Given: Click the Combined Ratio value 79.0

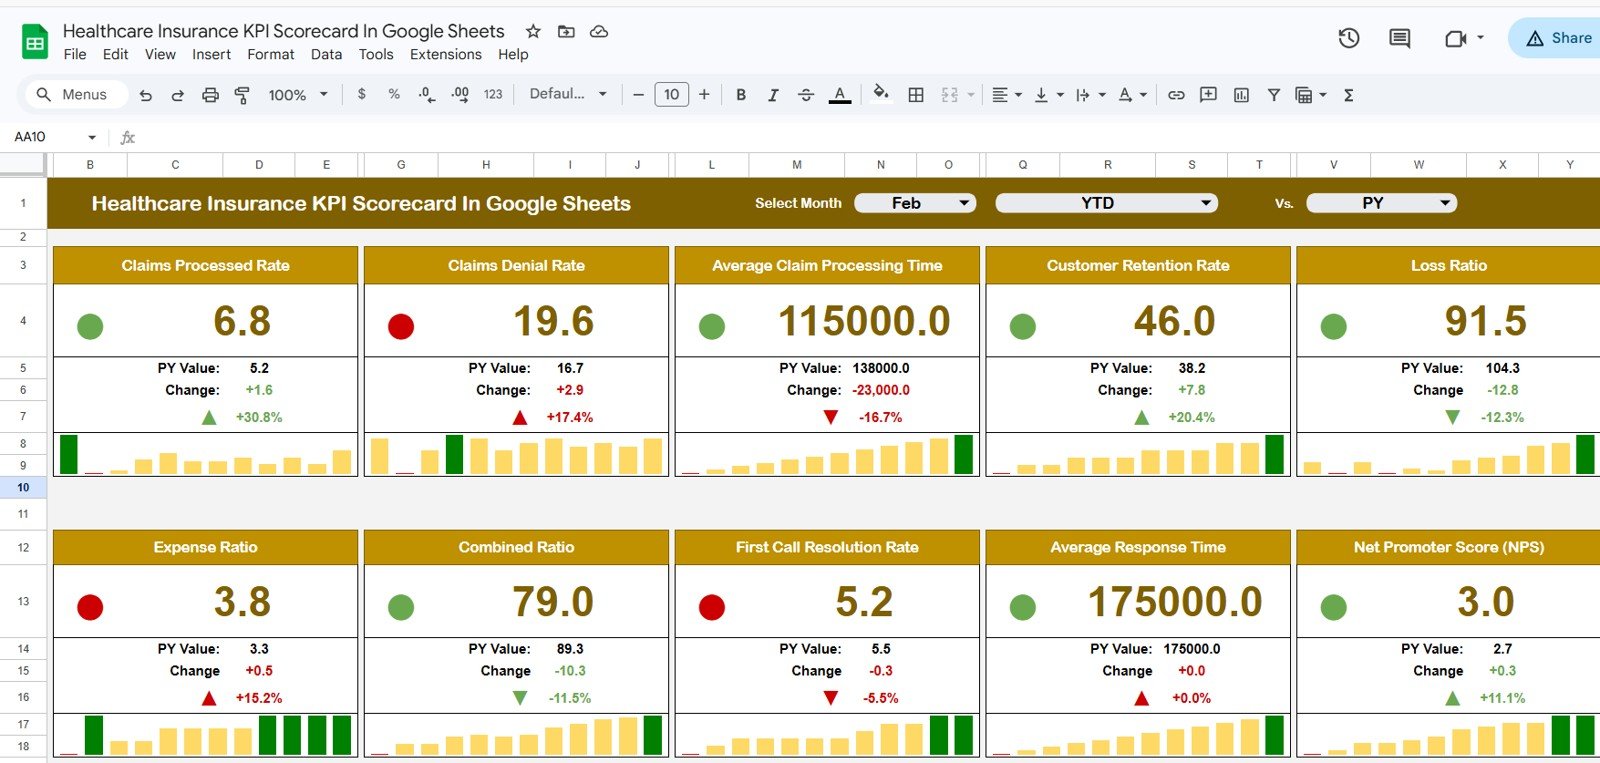Looking at the screenshot, I should [553, 602].
